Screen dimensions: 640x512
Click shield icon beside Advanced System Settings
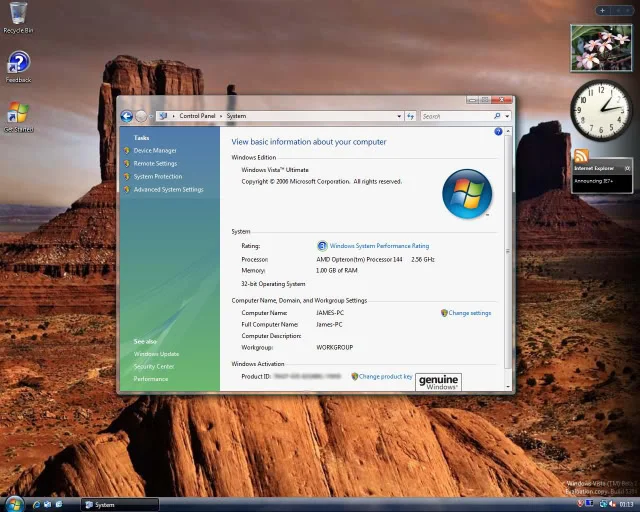pyautogui.click(x=127, y=190)
